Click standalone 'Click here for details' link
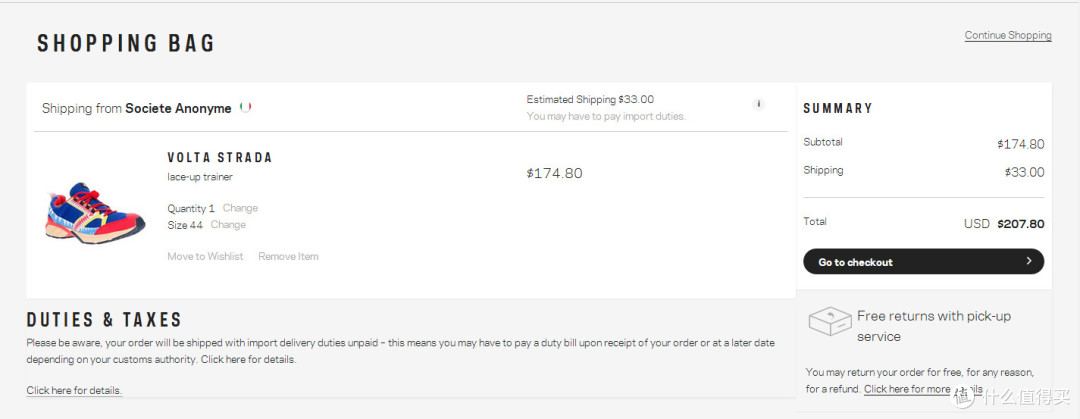 (x=74, y=390)
